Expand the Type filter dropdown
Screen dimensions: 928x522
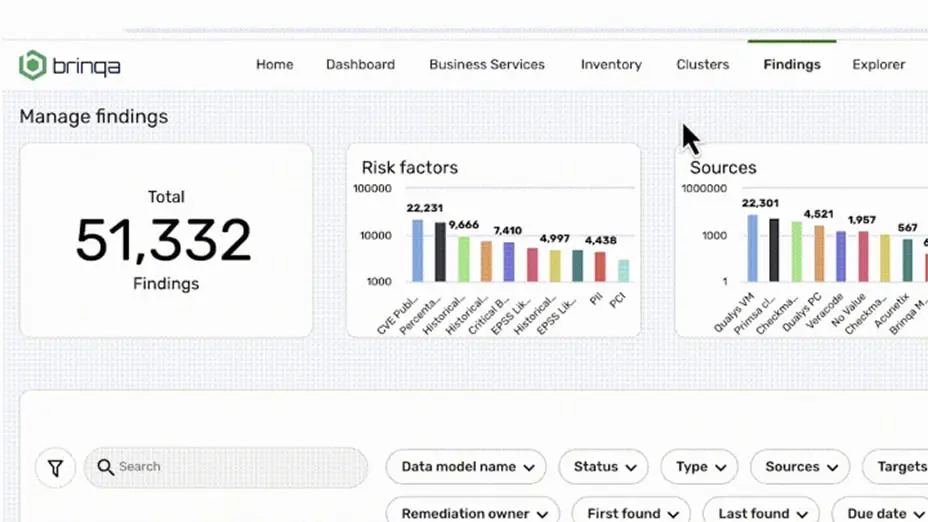700,467
